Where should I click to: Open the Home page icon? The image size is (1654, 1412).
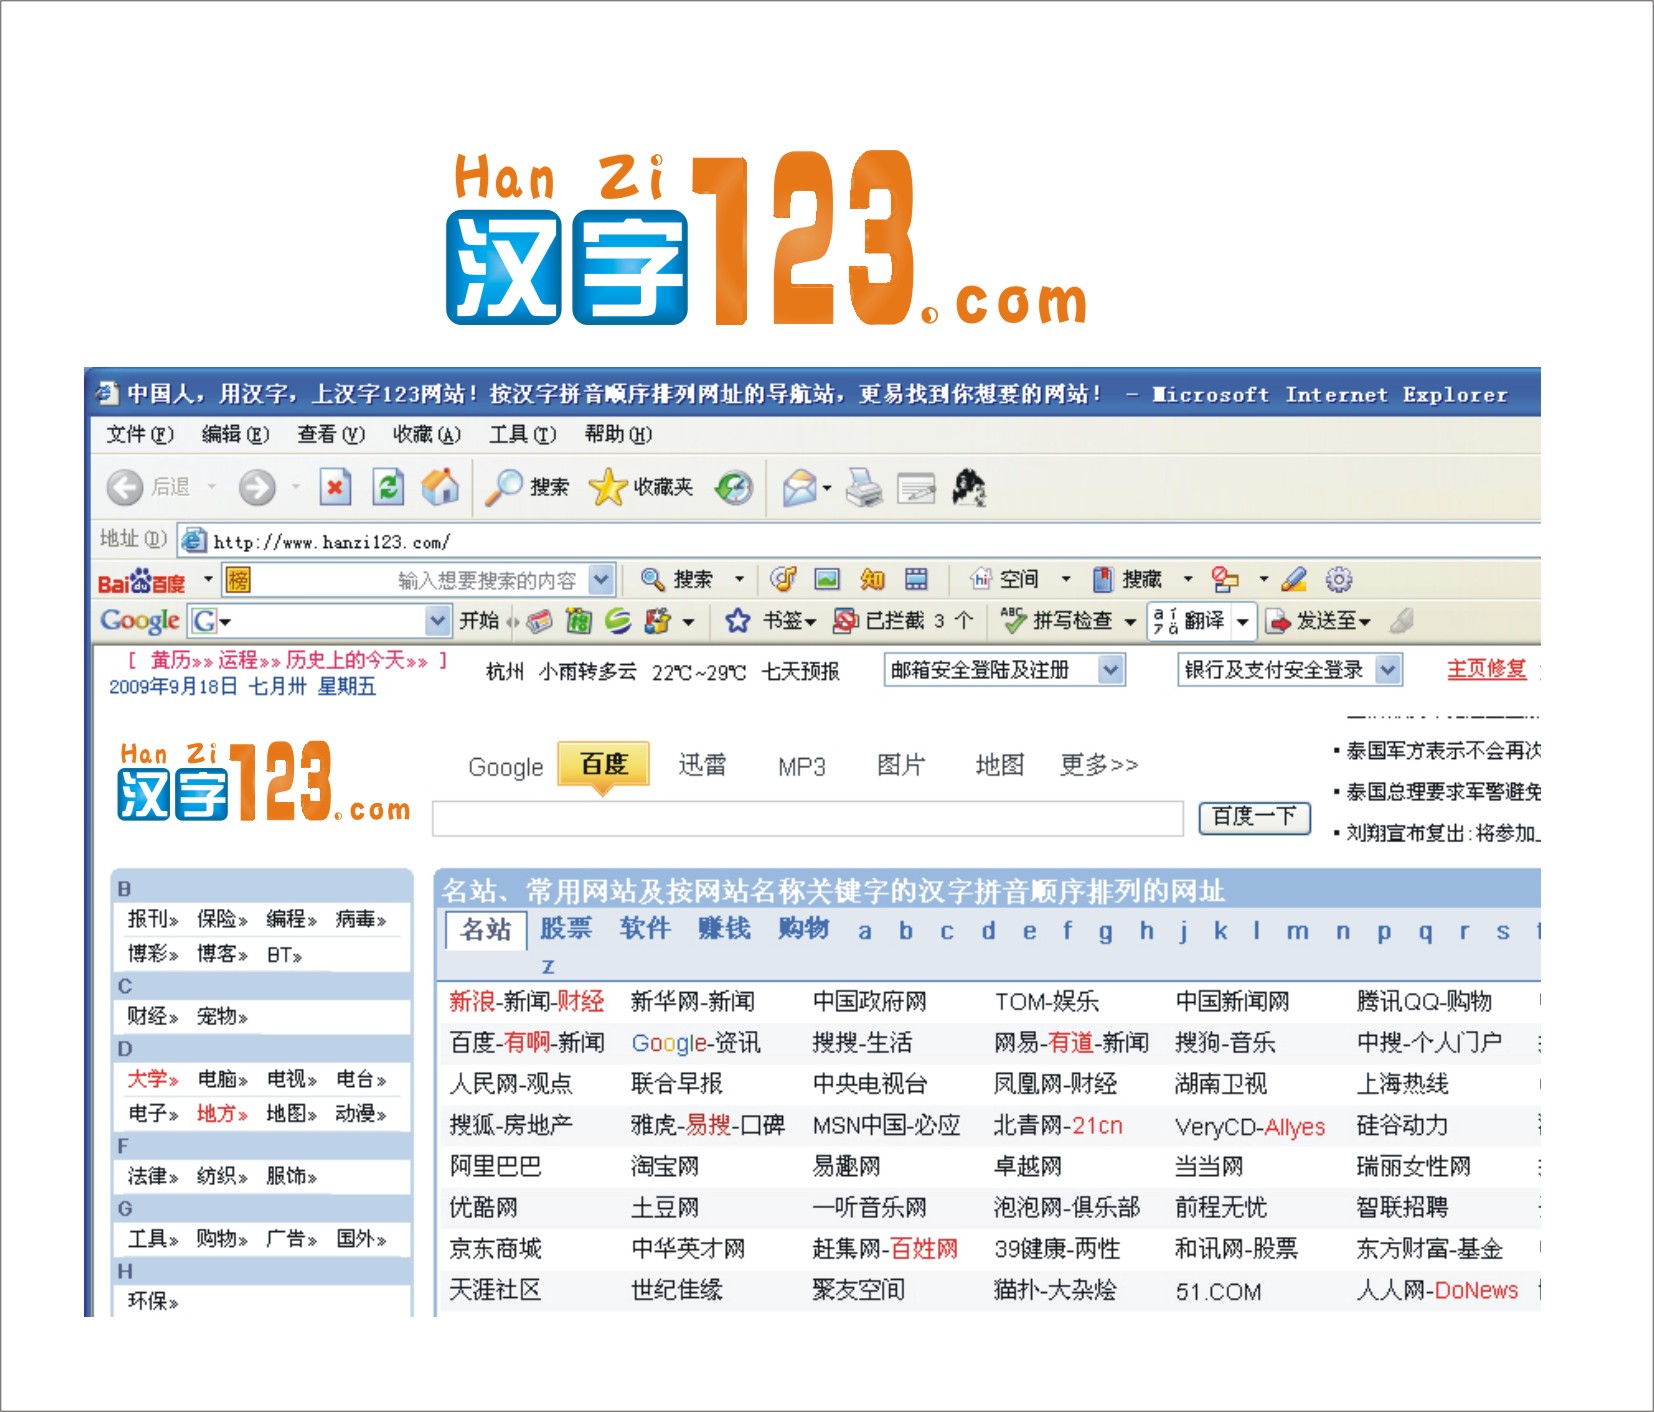pos(438,489)
